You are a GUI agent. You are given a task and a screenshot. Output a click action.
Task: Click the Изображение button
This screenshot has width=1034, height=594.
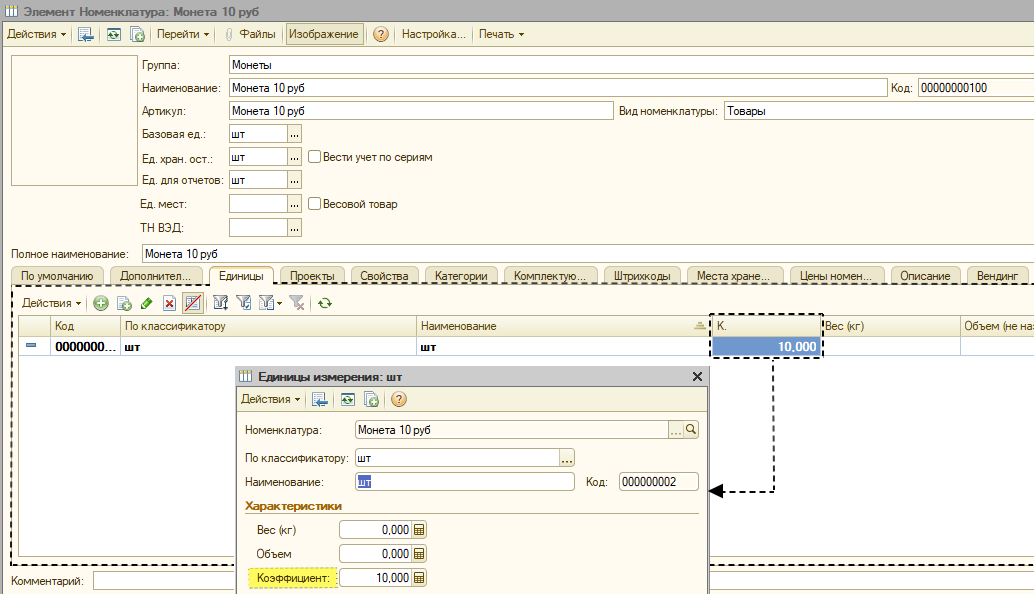pyautogui.click(x=324, y=34)
